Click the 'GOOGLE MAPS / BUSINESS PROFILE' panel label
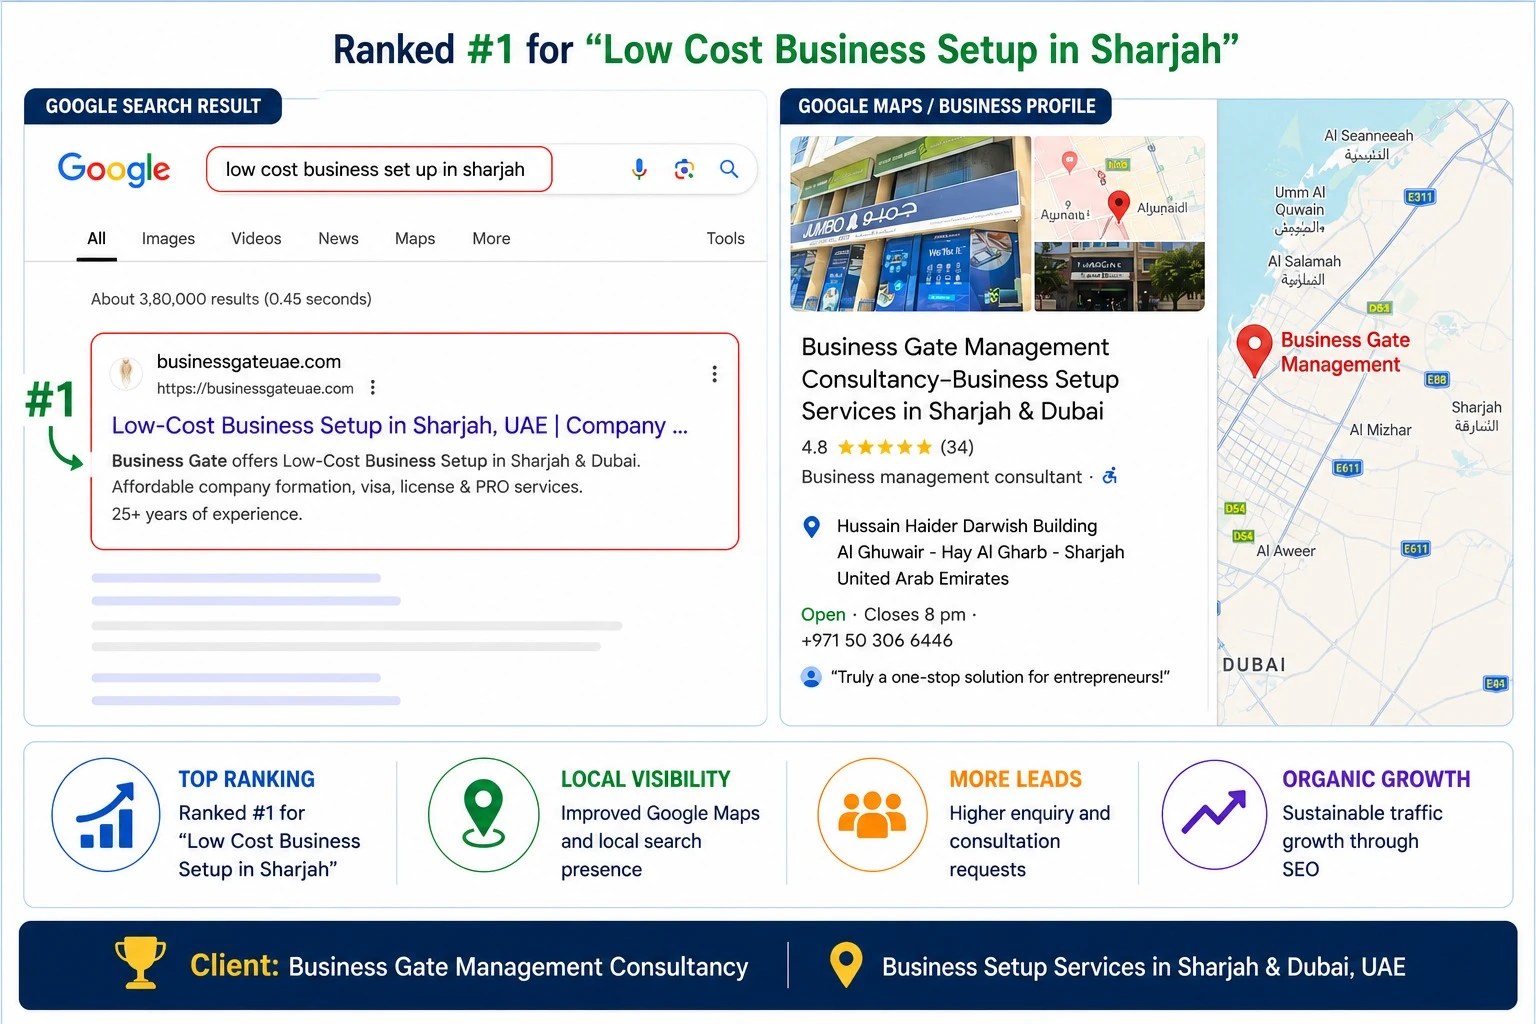Viewport: 1536px width, 1024px height. [946, 106]
